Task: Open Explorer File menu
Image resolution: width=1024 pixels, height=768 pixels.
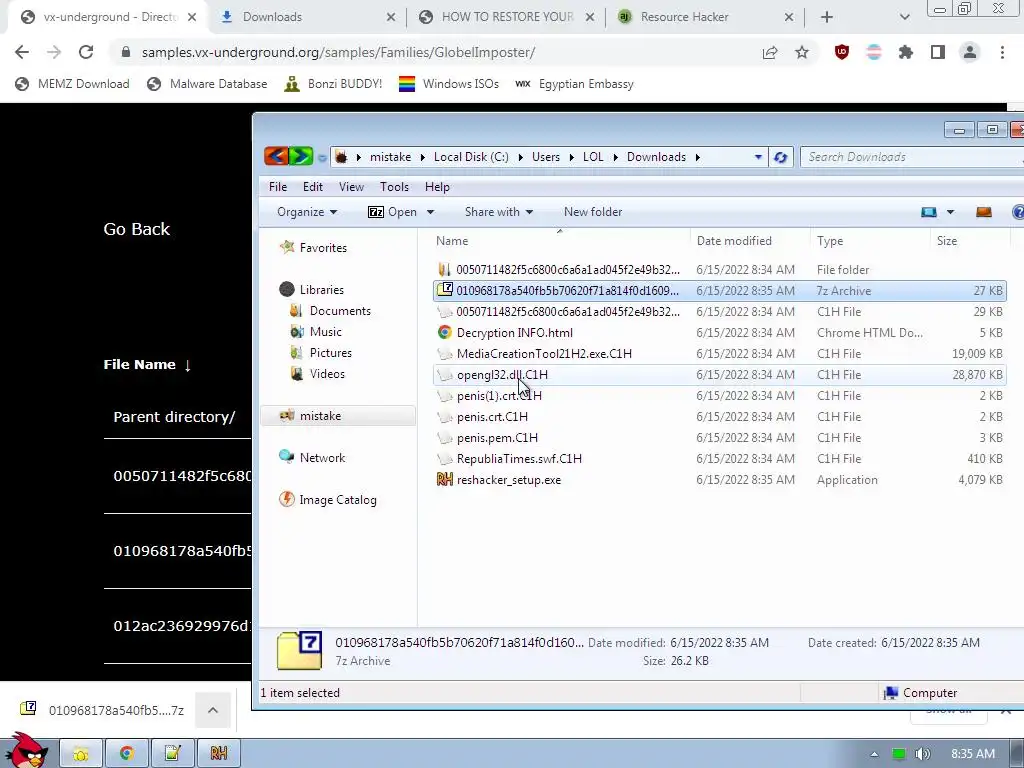Action: click(x=278, y=187)
